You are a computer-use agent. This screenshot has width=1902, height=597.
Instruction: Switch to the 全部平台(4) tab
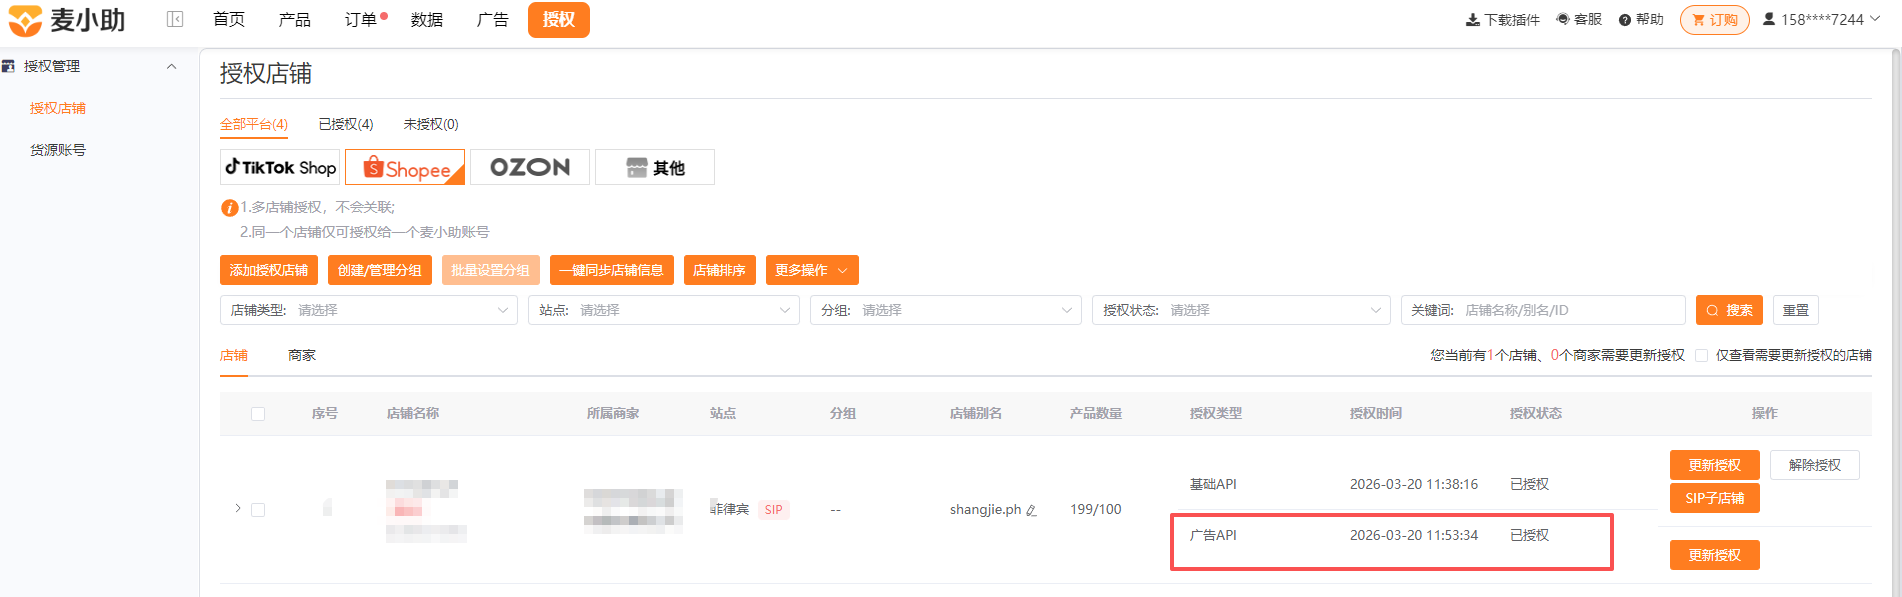[254, 125]
